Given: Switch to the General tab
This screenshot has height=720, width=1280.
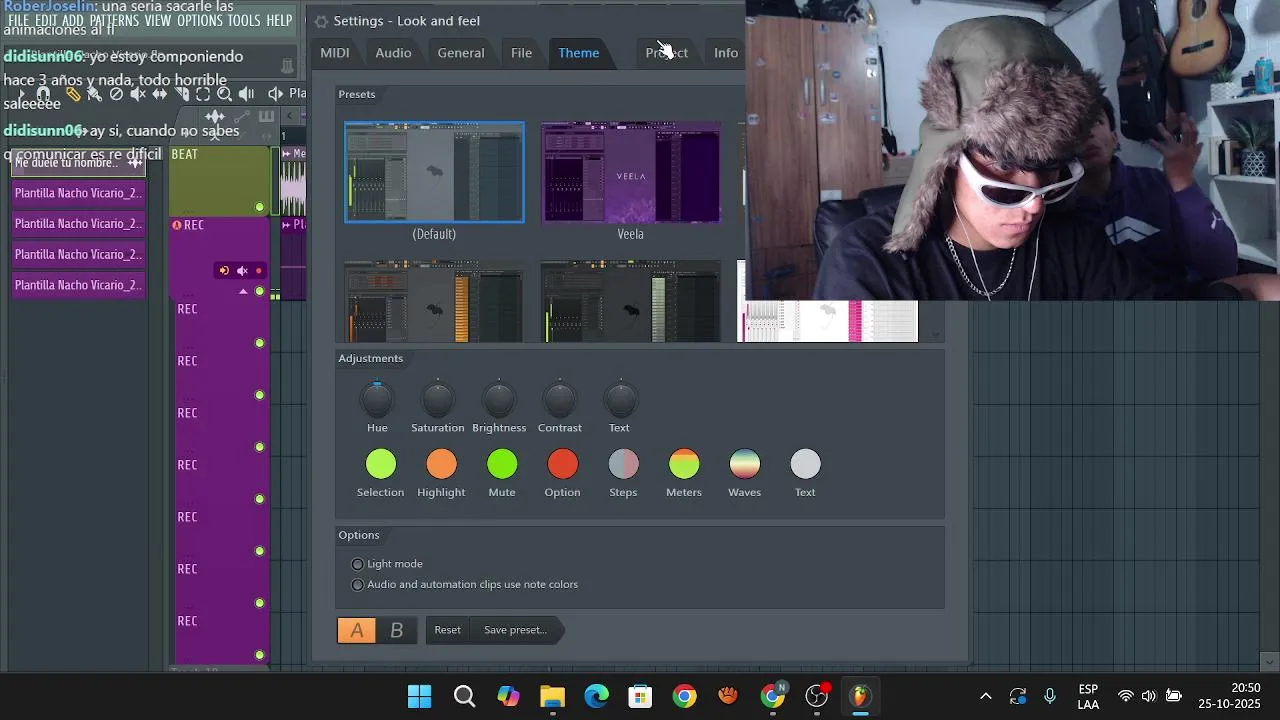Looking at the screenshot, I should tap(461, 53).
